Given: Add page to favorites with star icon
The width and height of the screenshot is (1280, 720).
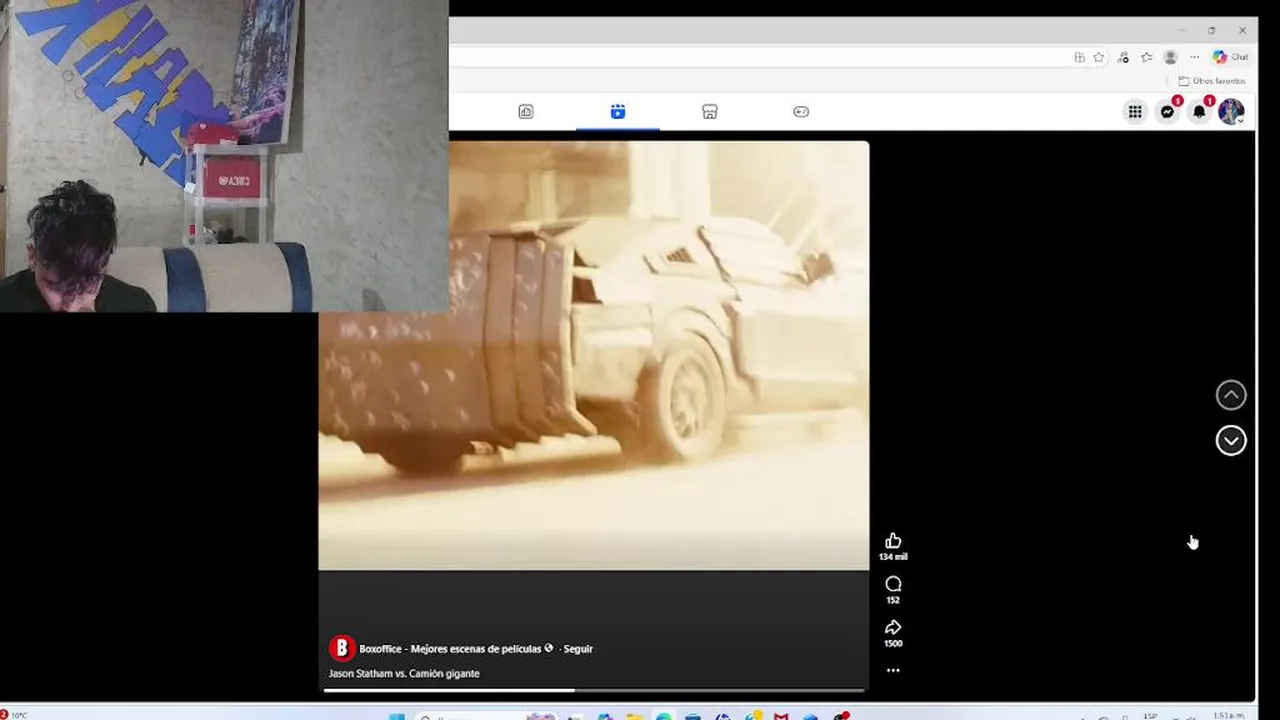Looking at the screenshot, I should (1098, 57).
